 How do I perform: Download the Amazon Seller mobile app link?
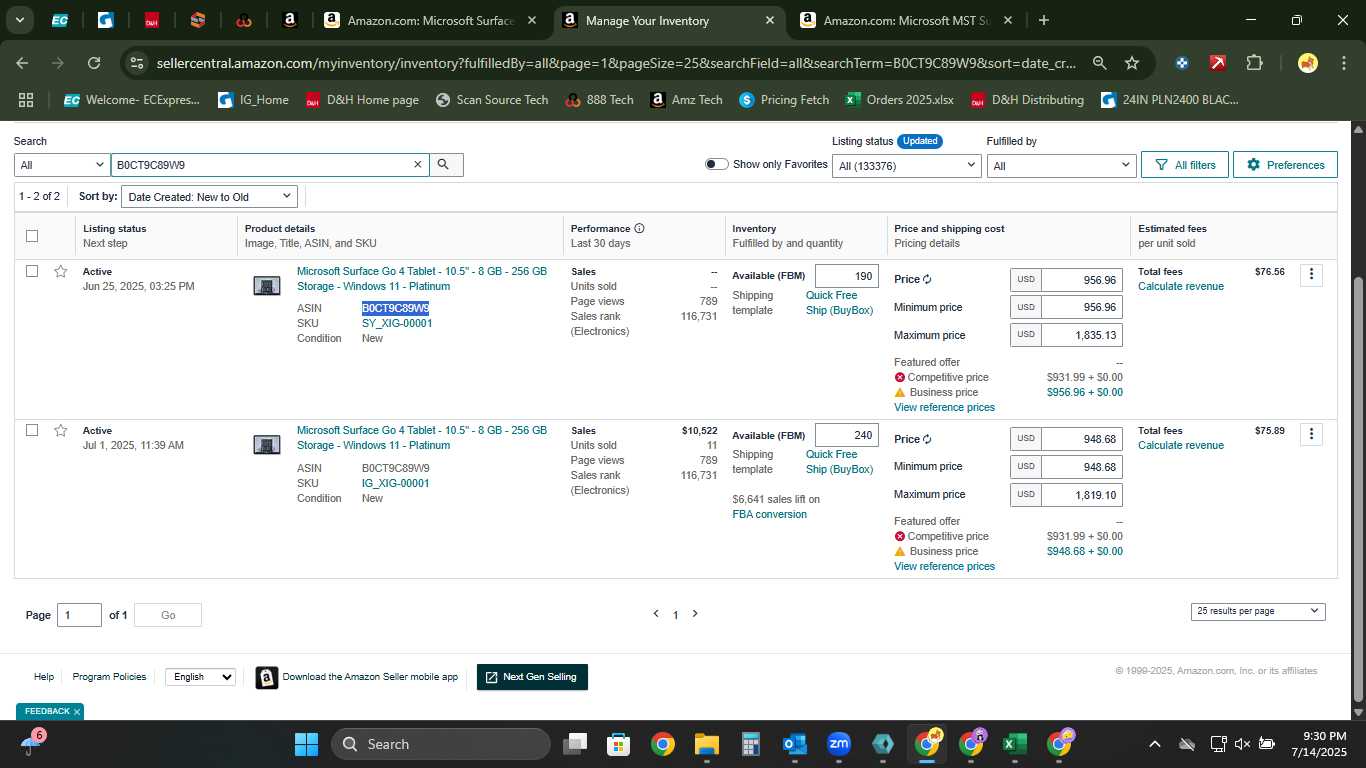point(370,677)
